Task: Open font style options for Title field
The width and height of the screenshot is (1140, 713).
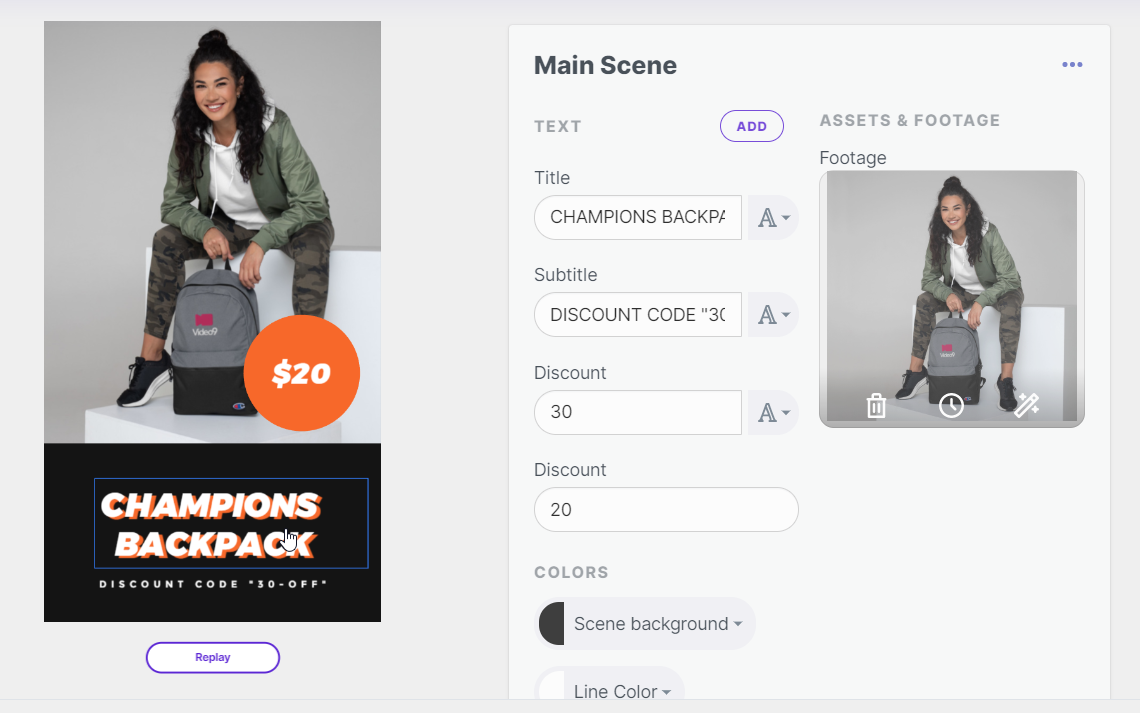Action: tap(773, 218)
